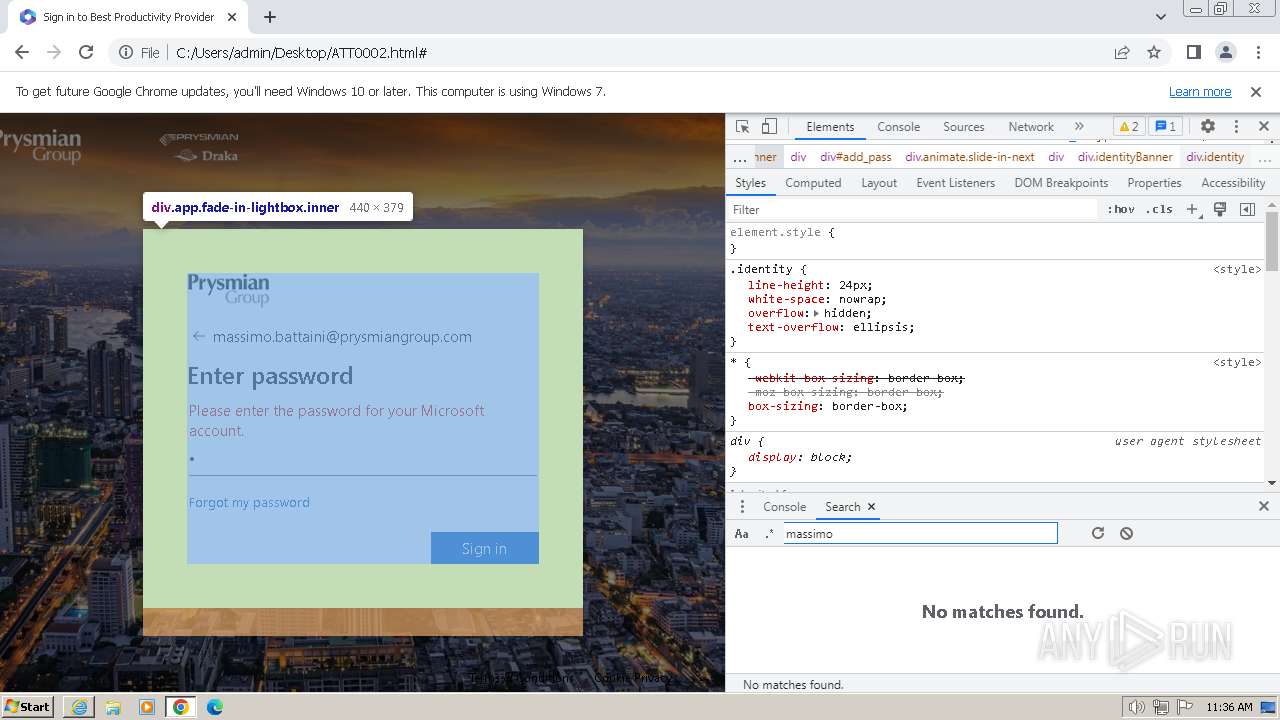The height and width of the screenshot is (720, 1280).
Task: Open DevTools settings gear
Action: [1208, 127]
